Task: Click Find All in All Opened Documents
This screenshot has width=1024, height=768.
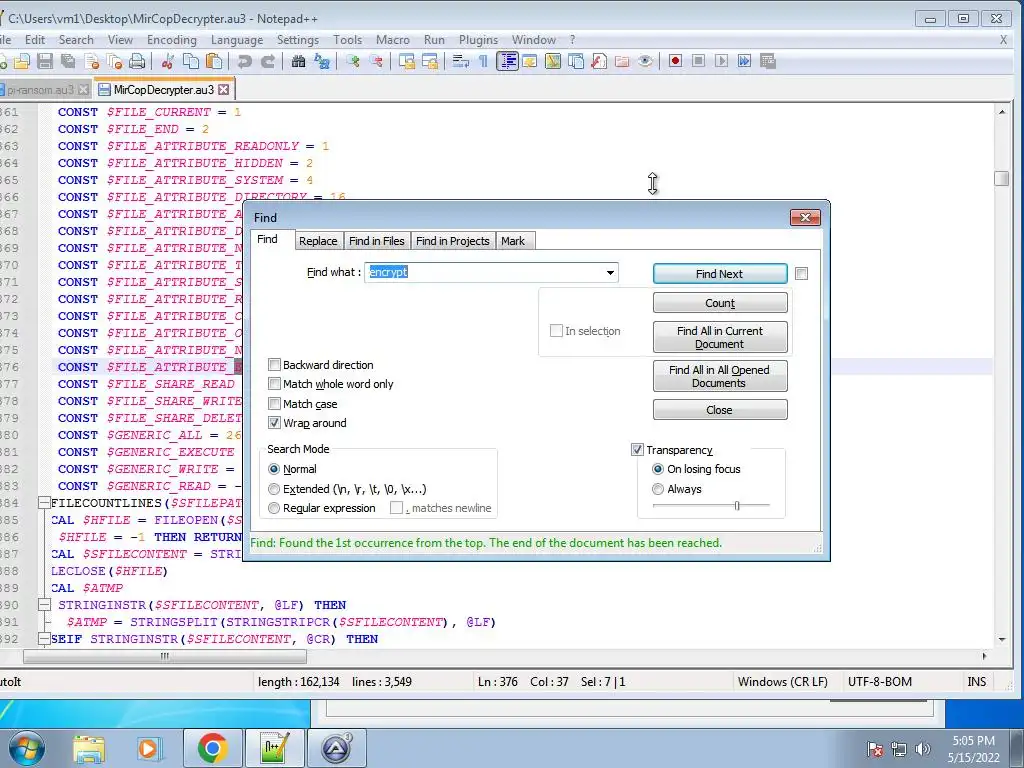Action: click(x=720, y=376)
